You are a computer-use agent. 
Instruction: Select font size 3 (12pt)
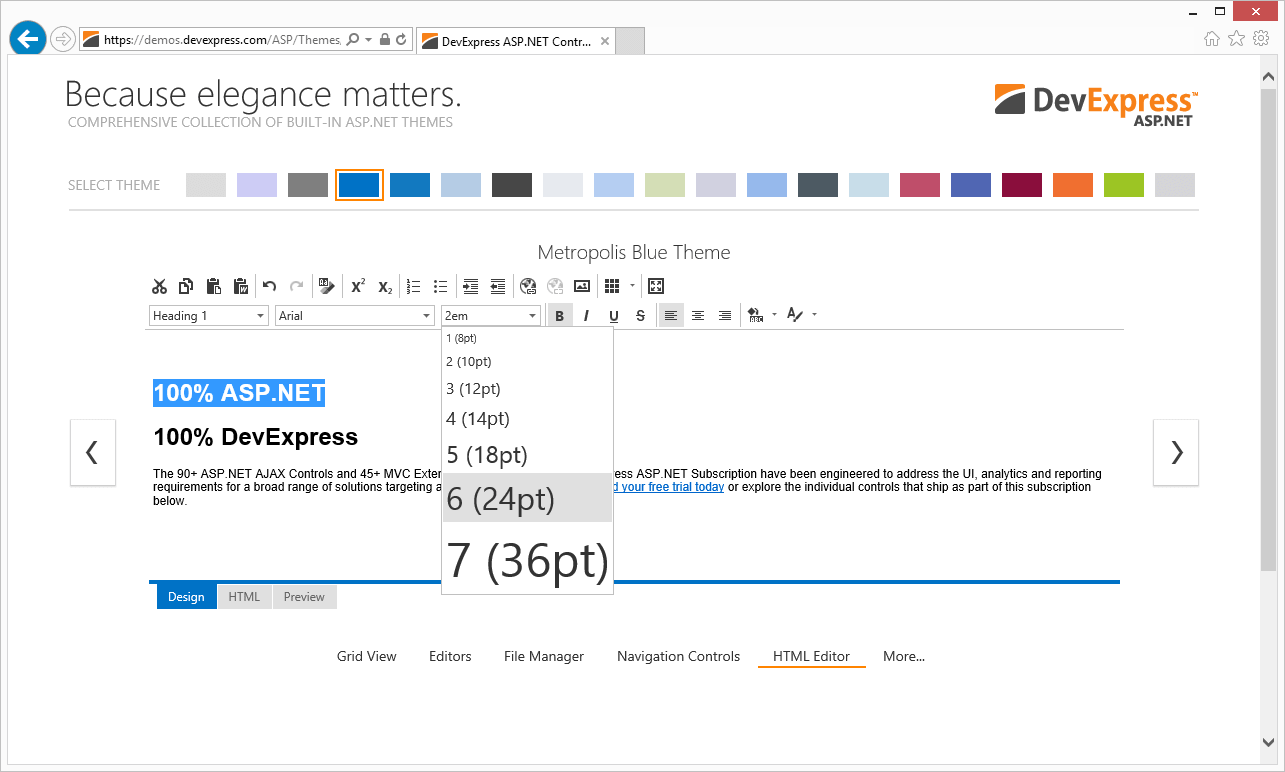527,388
